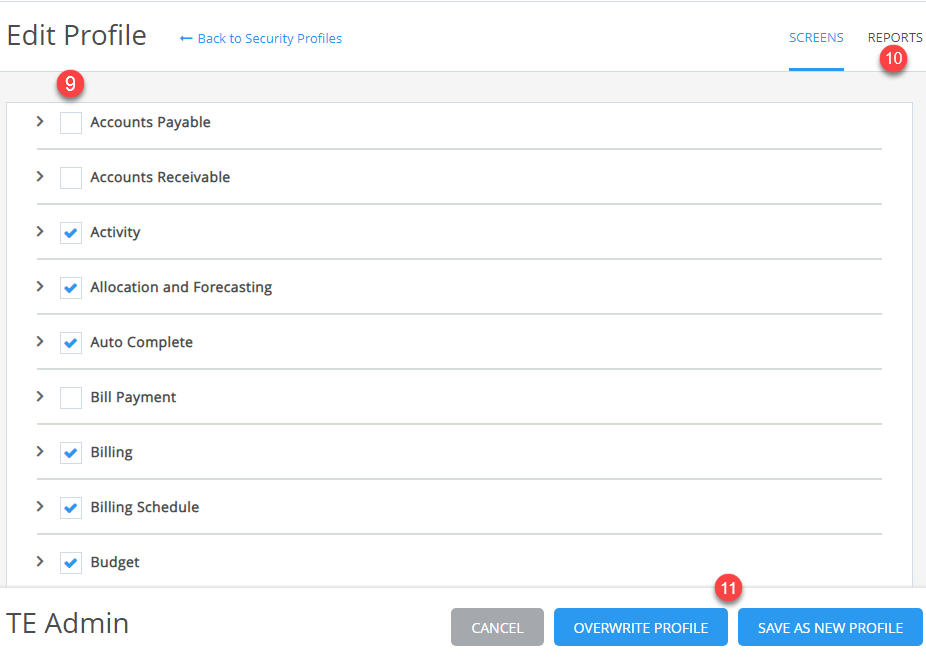Viewport: 926px width, 661px height.
Task: Expand the Activity section chevron
Action: tap(40, 232)
